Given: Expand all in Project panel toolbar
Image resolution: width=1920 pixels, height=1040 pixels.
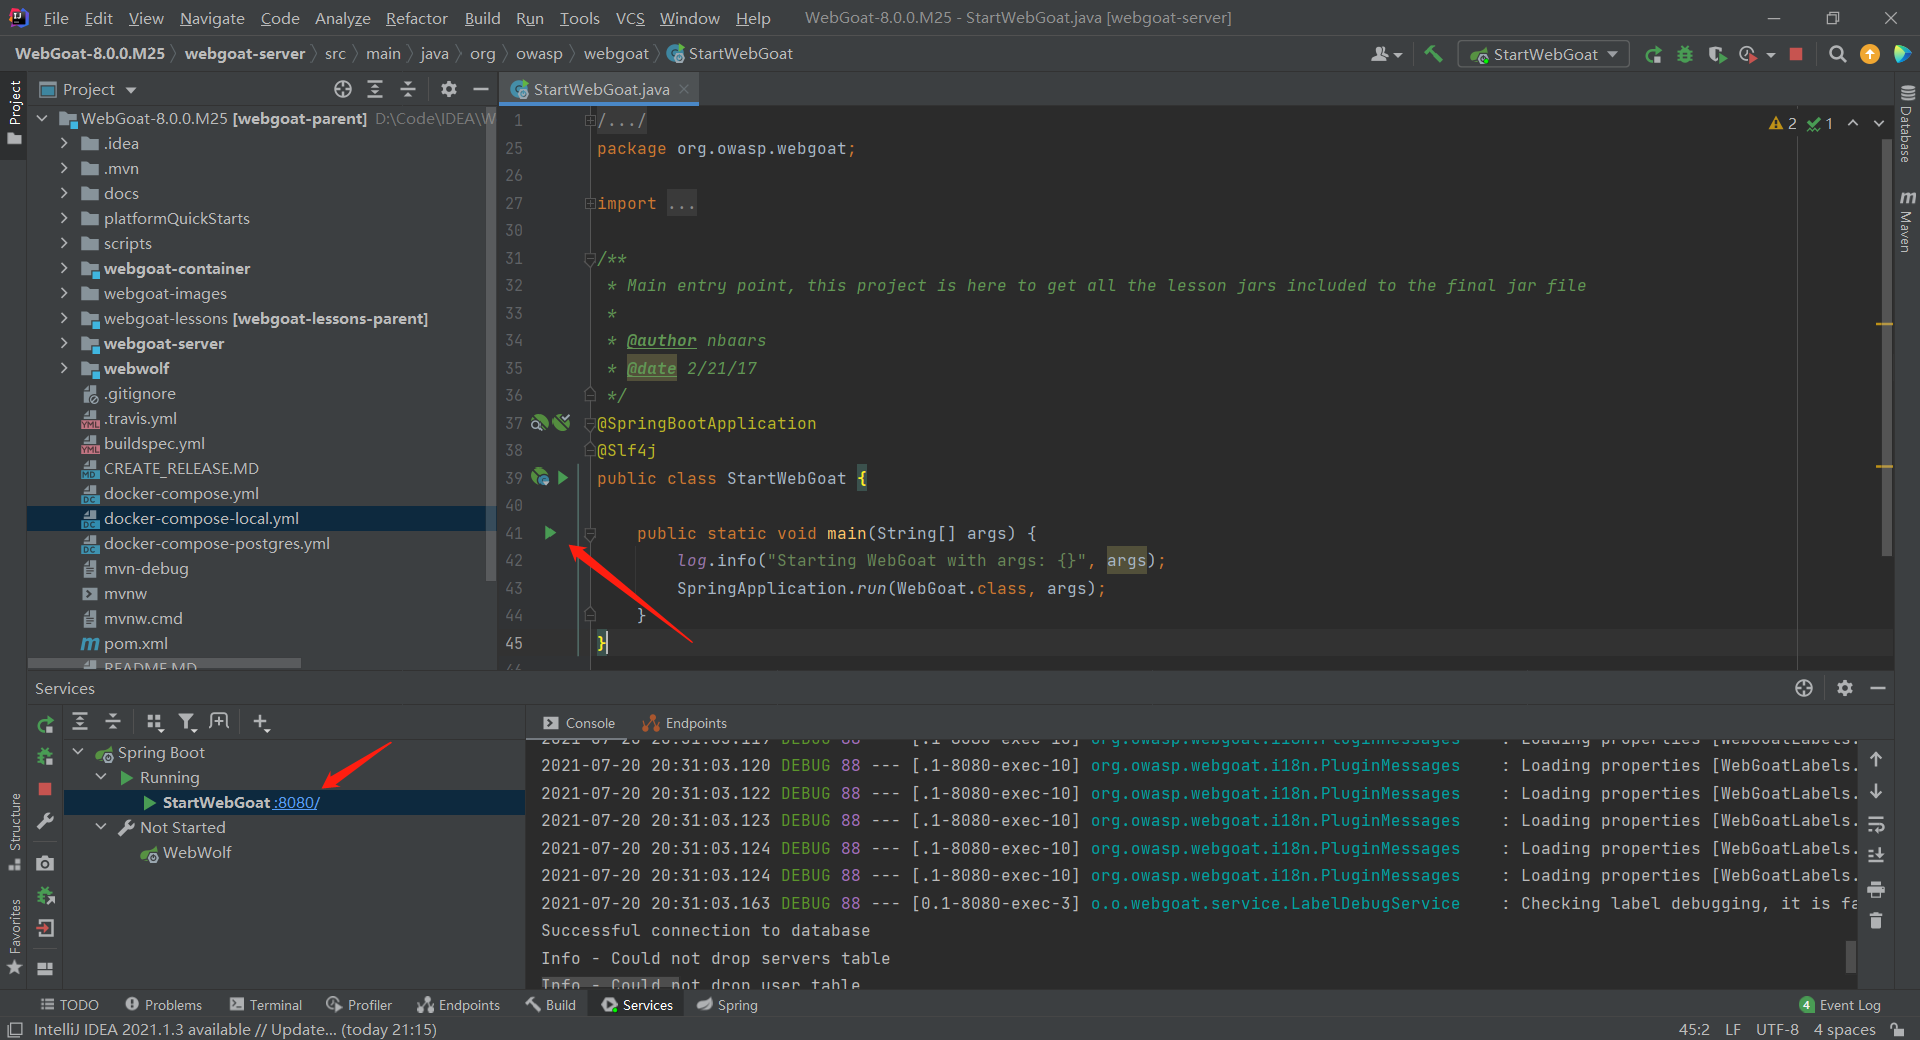Looking at the screenshot, I should point(375,89).
